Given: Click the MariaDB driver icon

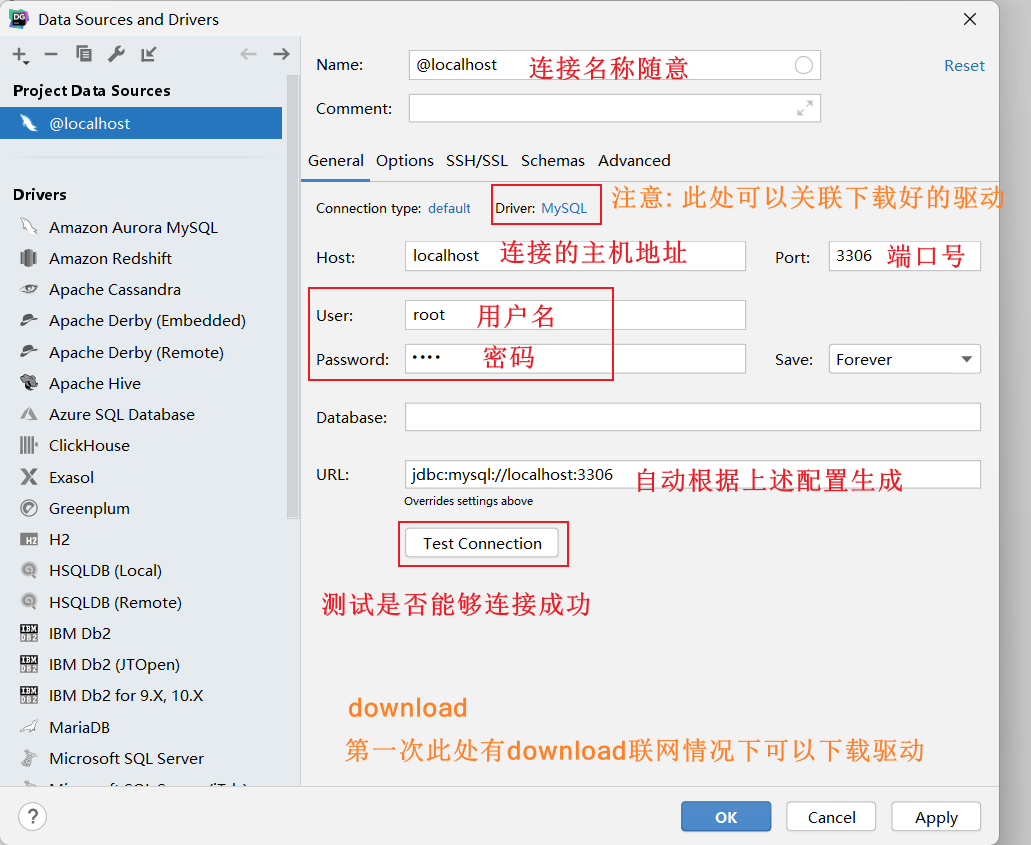Looking at the screenshot, I should (29, 727).
